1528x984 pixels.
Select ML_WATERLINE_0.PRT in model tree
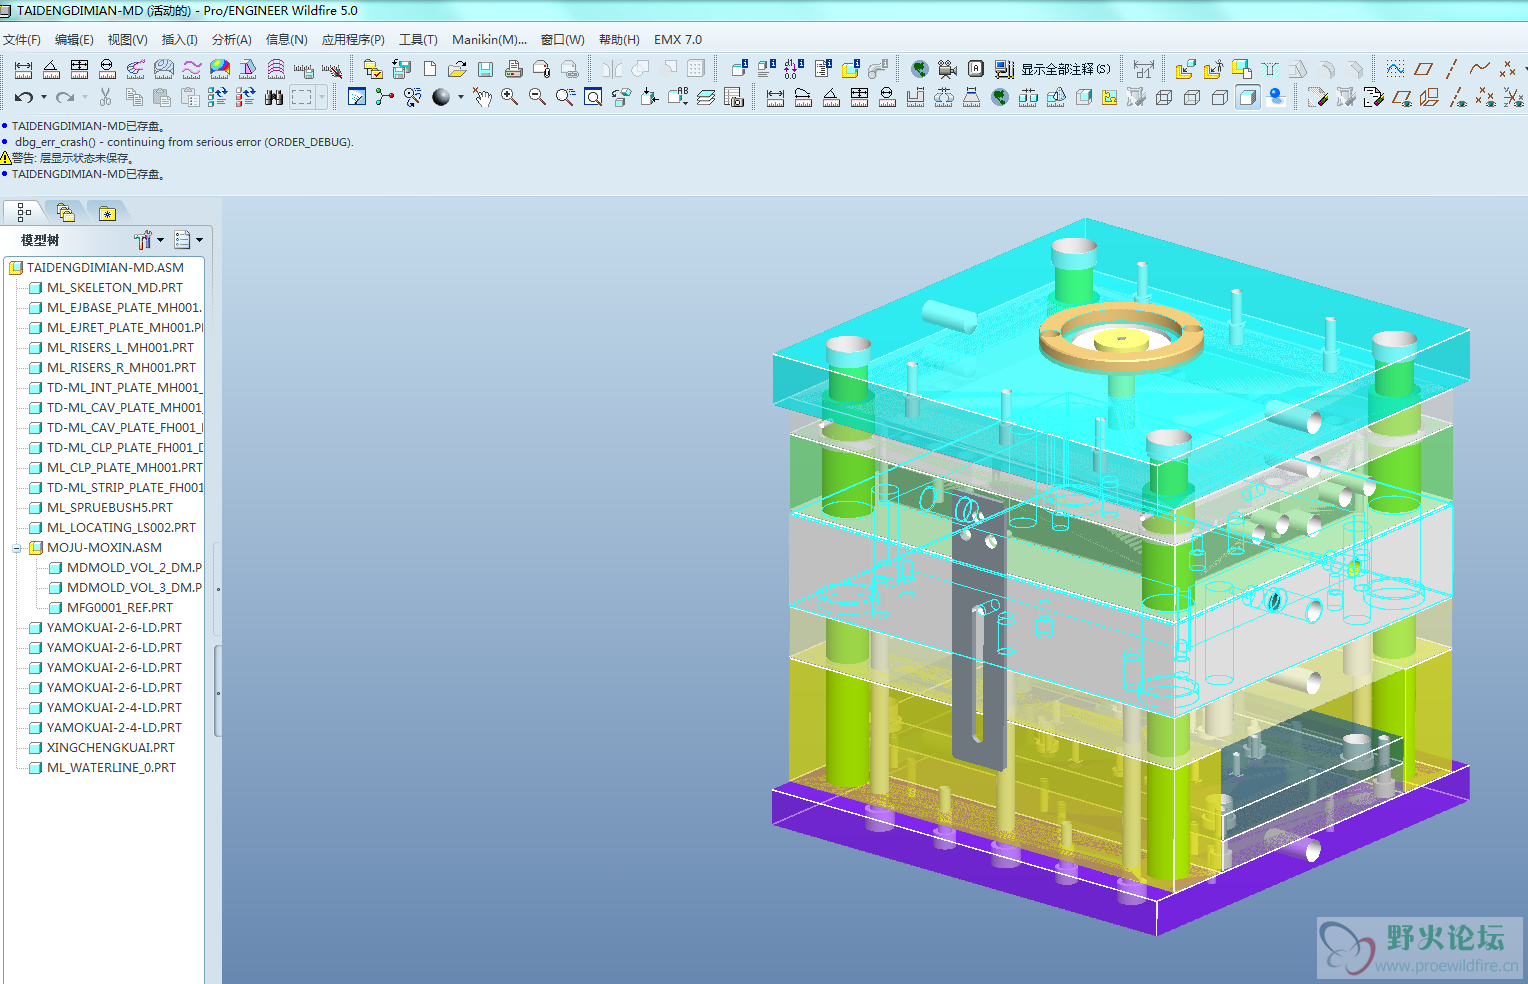click(x=111, y=768)
